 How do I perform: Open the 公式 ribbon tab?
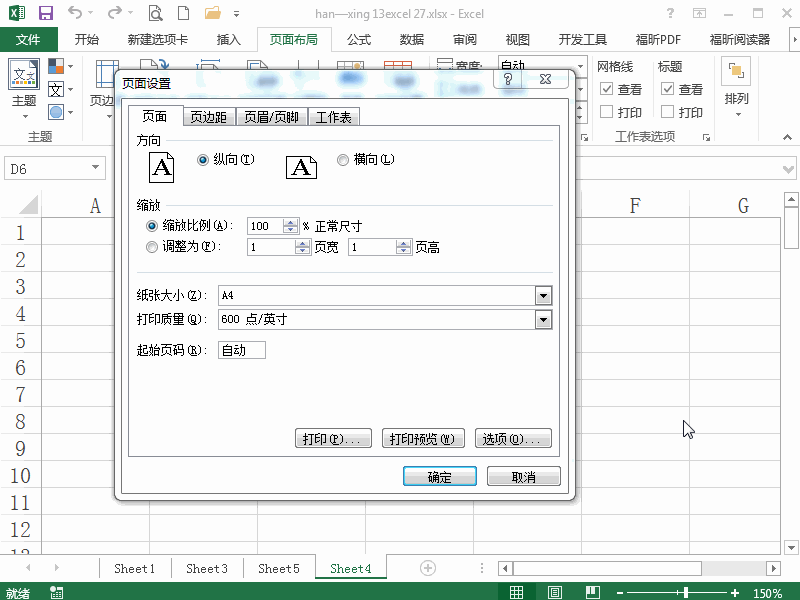click(357, 39)
